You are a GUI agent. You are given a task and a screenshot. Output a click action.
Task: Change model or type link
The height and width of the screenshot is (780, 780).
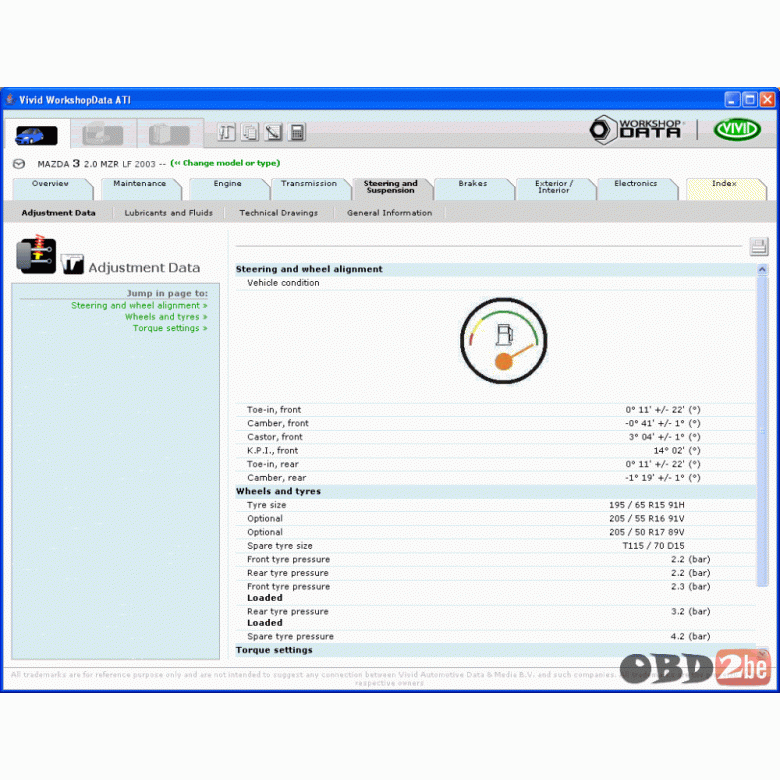[225, 163]
